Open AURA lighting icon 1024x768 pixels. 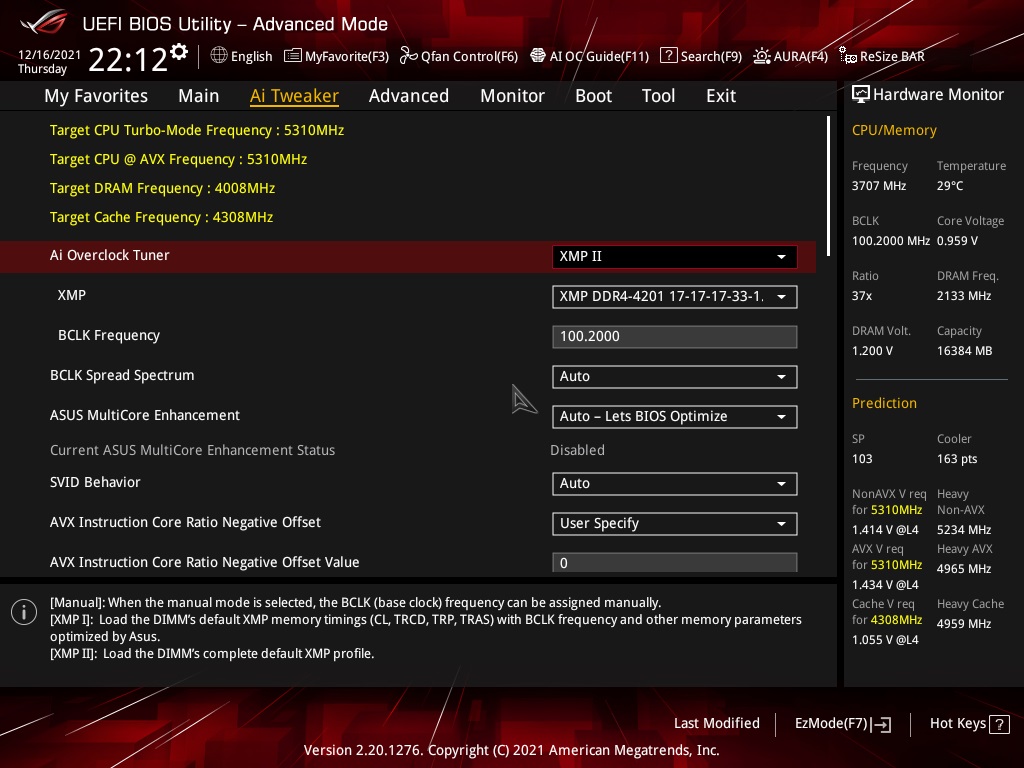point(761,56)
